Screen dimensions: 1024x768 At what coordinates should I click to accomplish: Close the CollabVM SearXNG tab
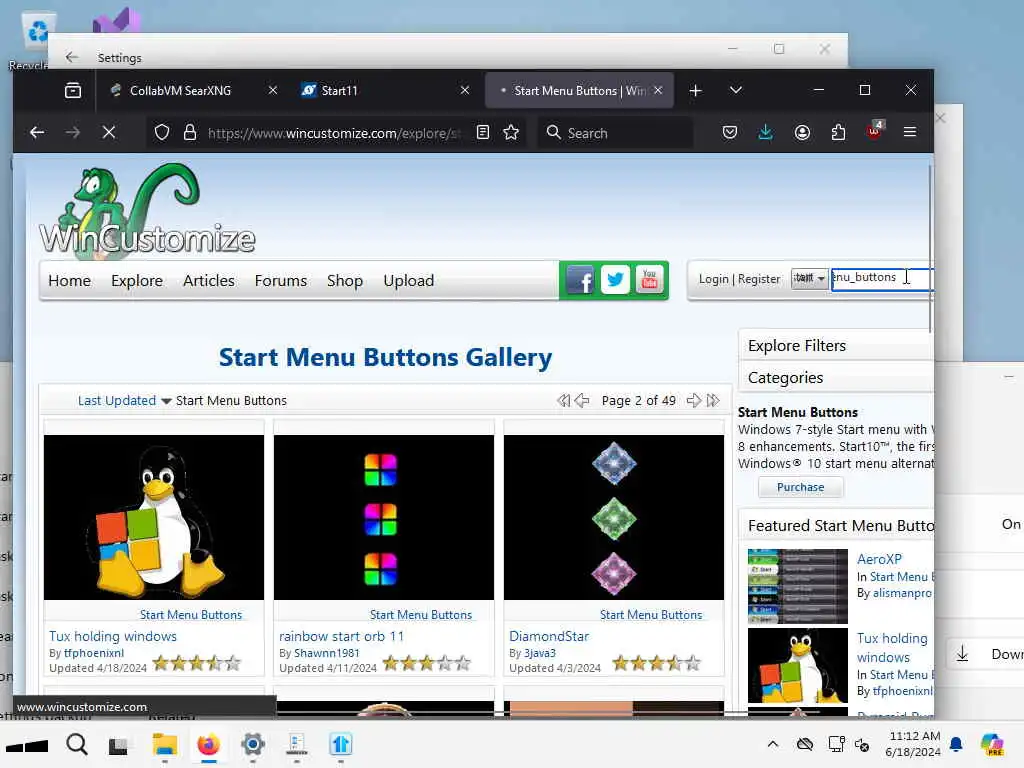pos(273,90)
